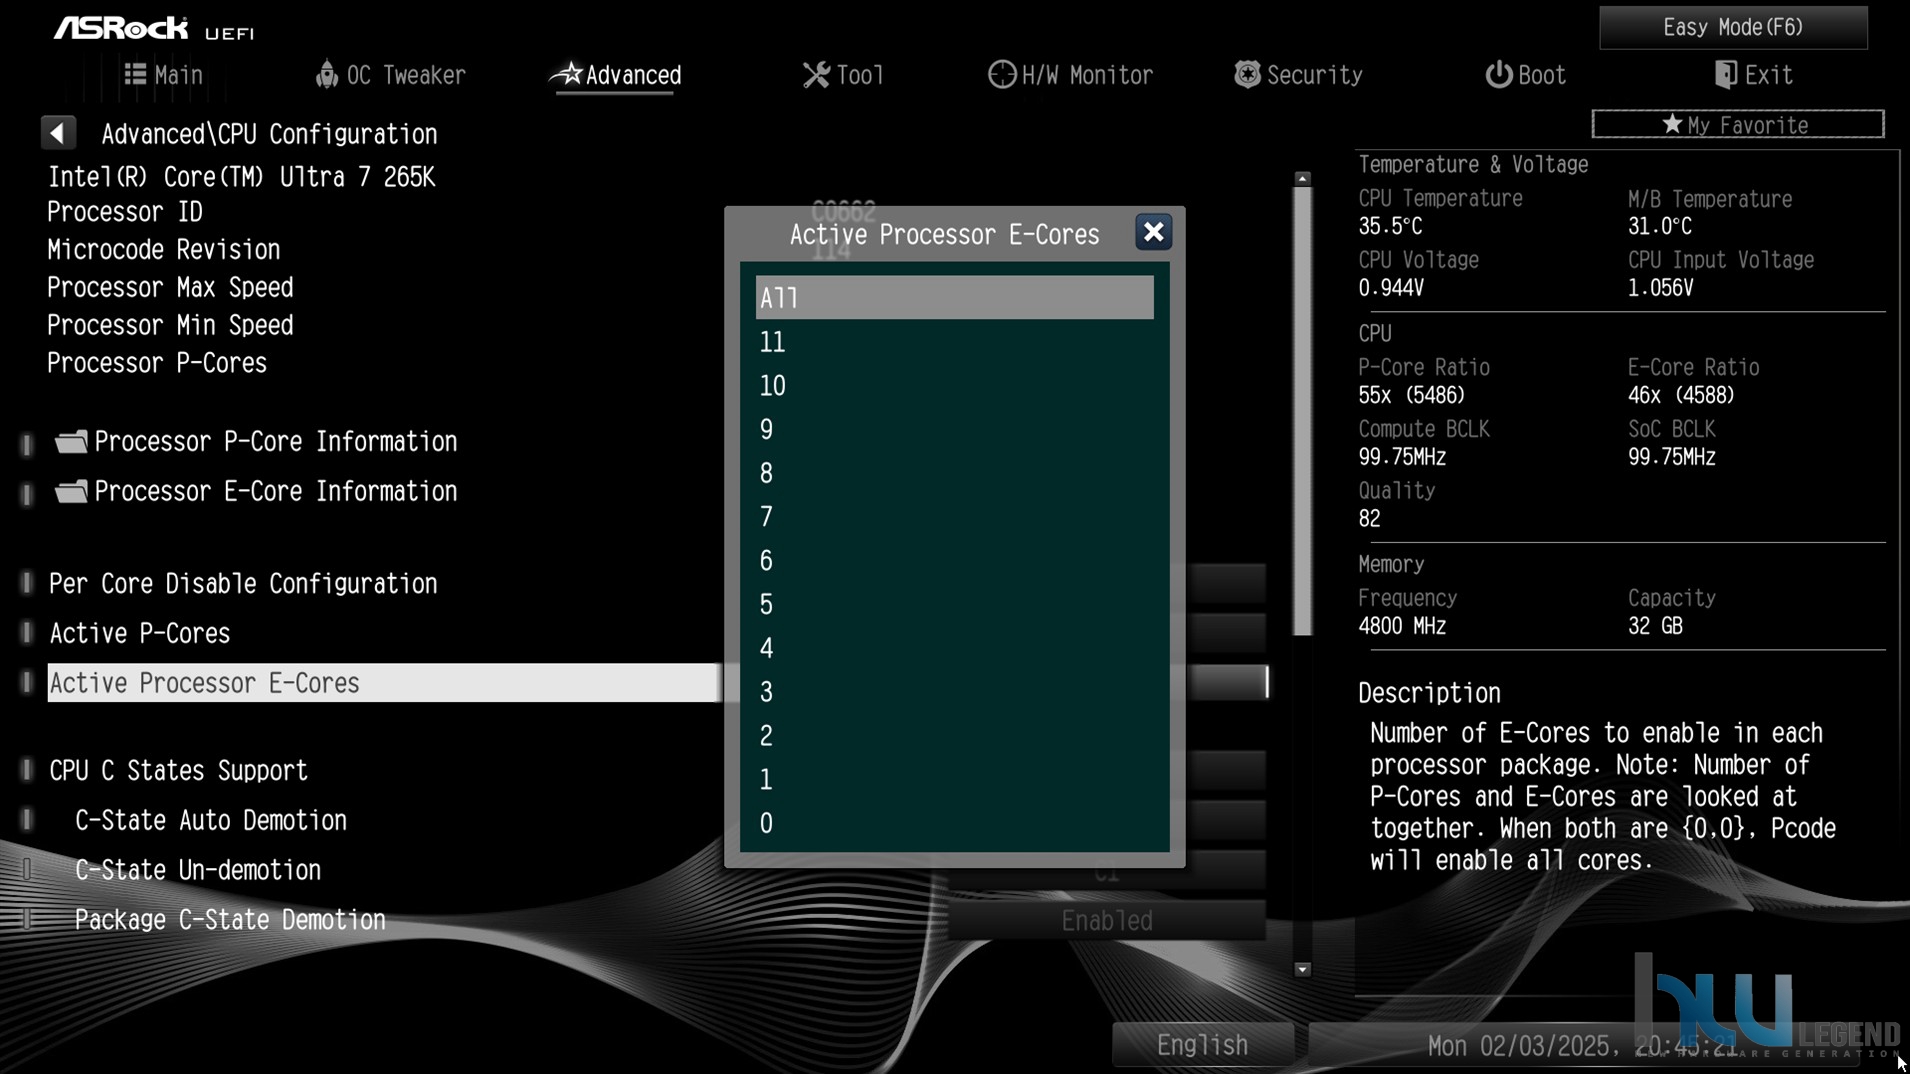1910x1074 pixels.
Task: Select Package C-State Demotion setting
Action: point(230,920)
